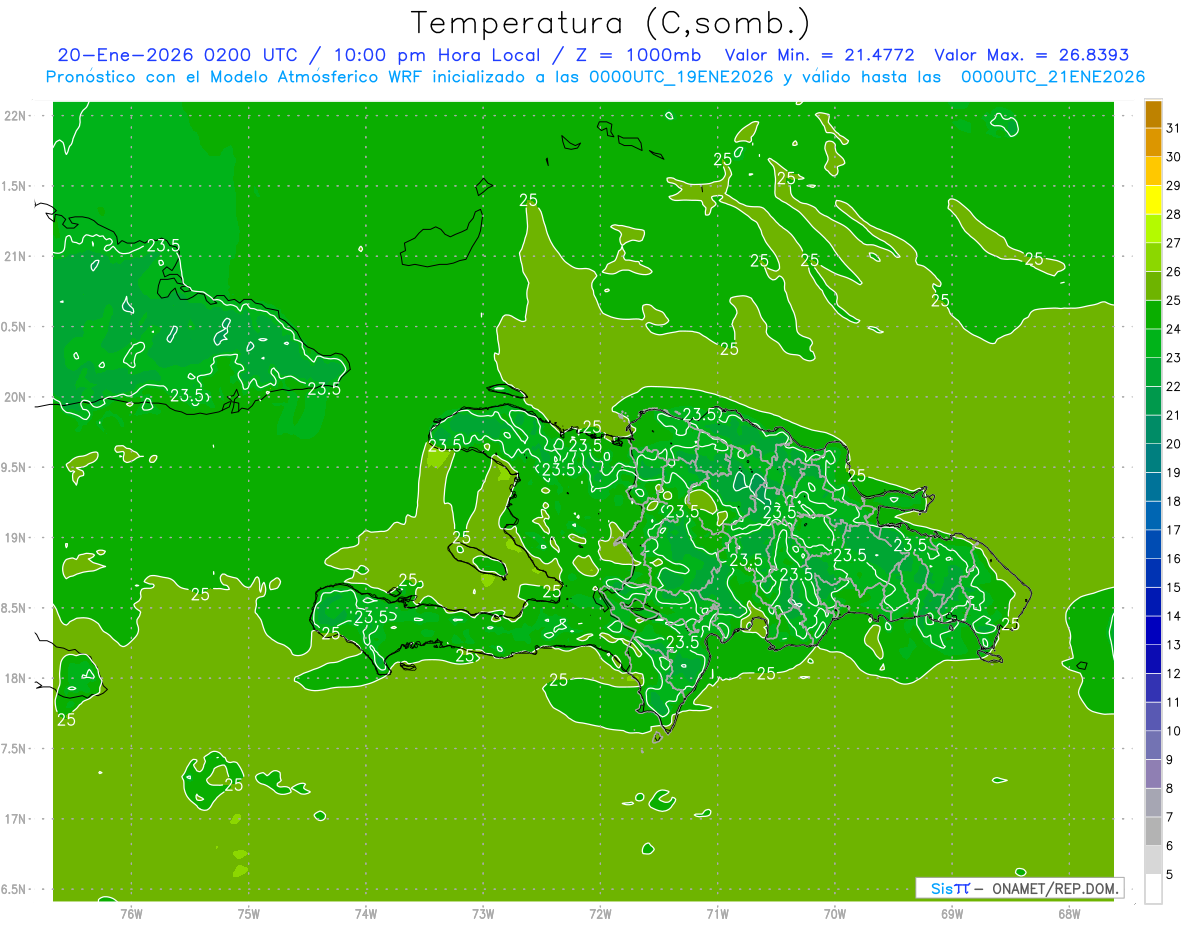This screenshot has width=1200, height=927.
Task: Click the colorbar label "11"
Action: click(x=1174, y=702)
